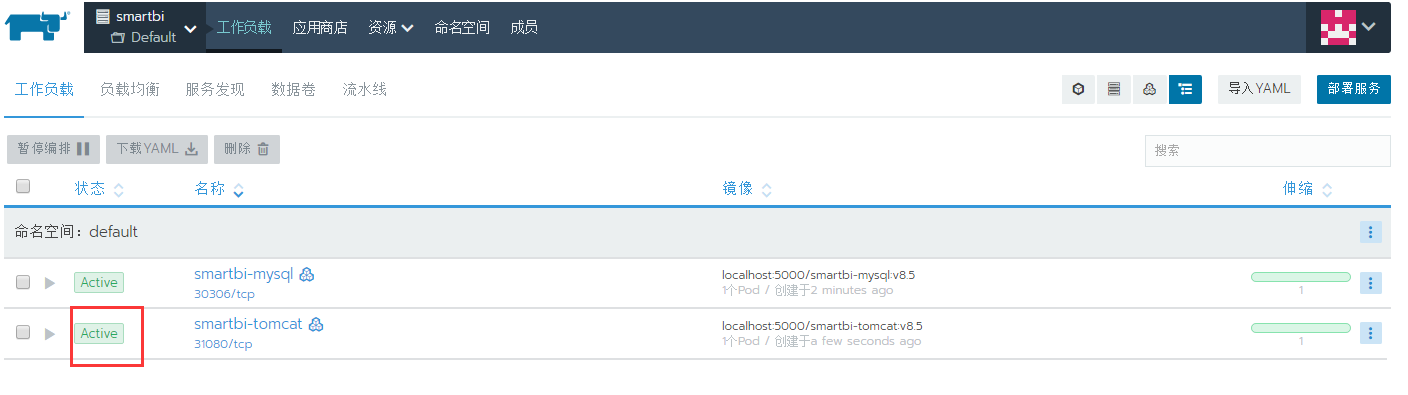
Task: Click the Active status of smartbi-mysql
Action: pyautogui.click(x=99, y=282)
